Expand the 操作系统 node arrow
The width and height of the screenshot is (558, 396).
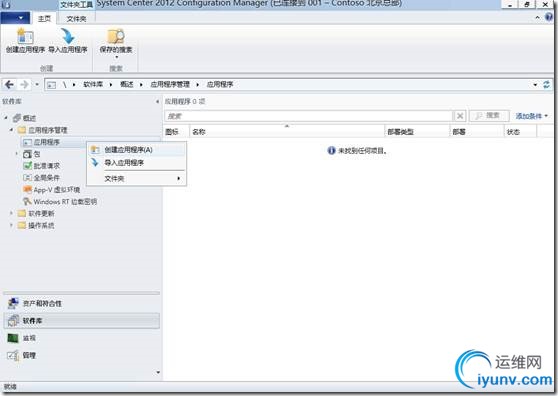[x=11, y=225]
